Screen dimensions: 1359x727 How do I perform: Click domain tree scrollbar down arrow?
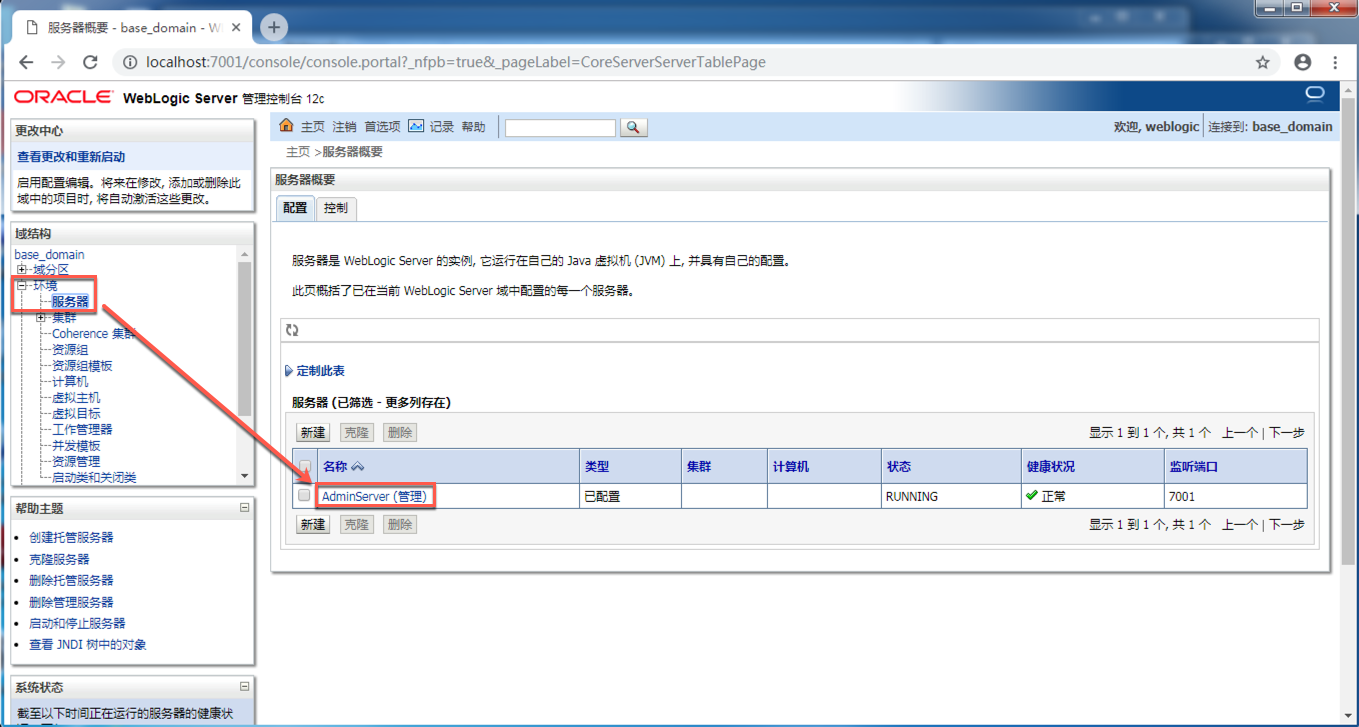(245, 476)
